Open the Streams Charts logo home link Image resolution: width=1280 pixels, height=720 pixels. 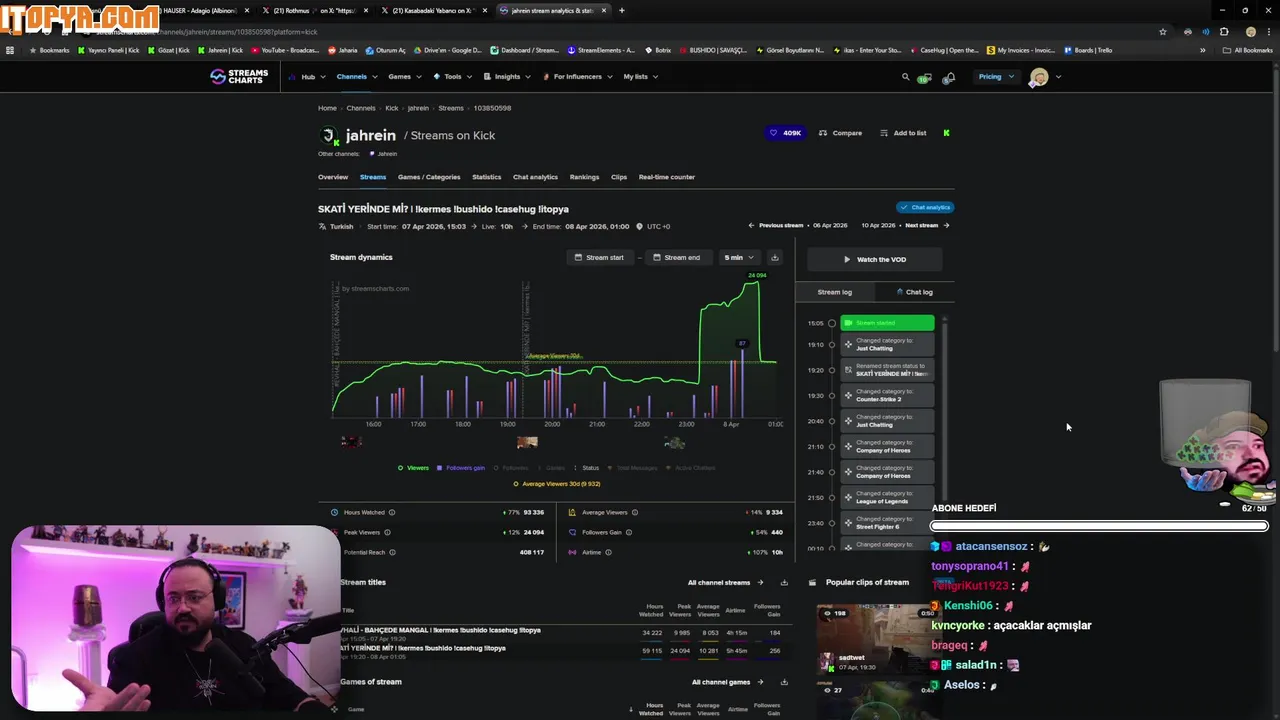pos(239,76)
